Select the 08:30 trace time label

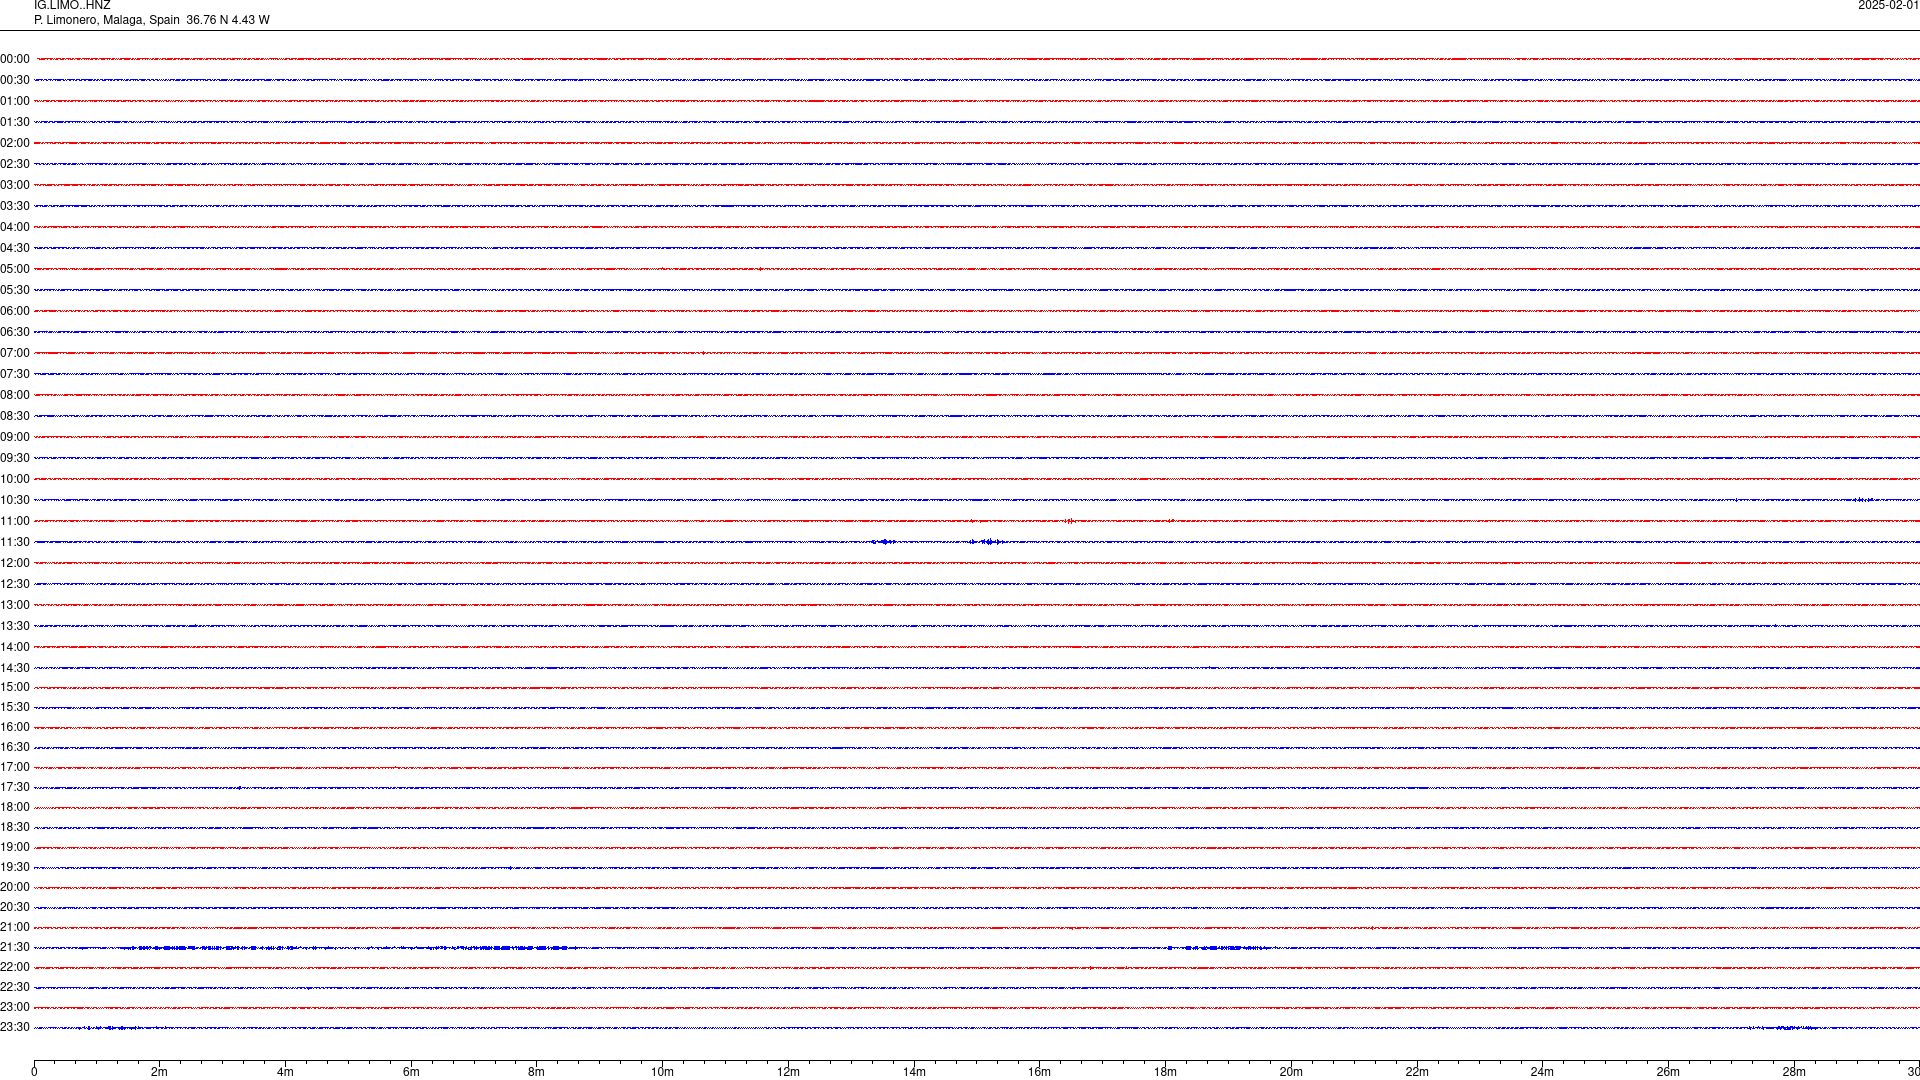pos(15,416)
